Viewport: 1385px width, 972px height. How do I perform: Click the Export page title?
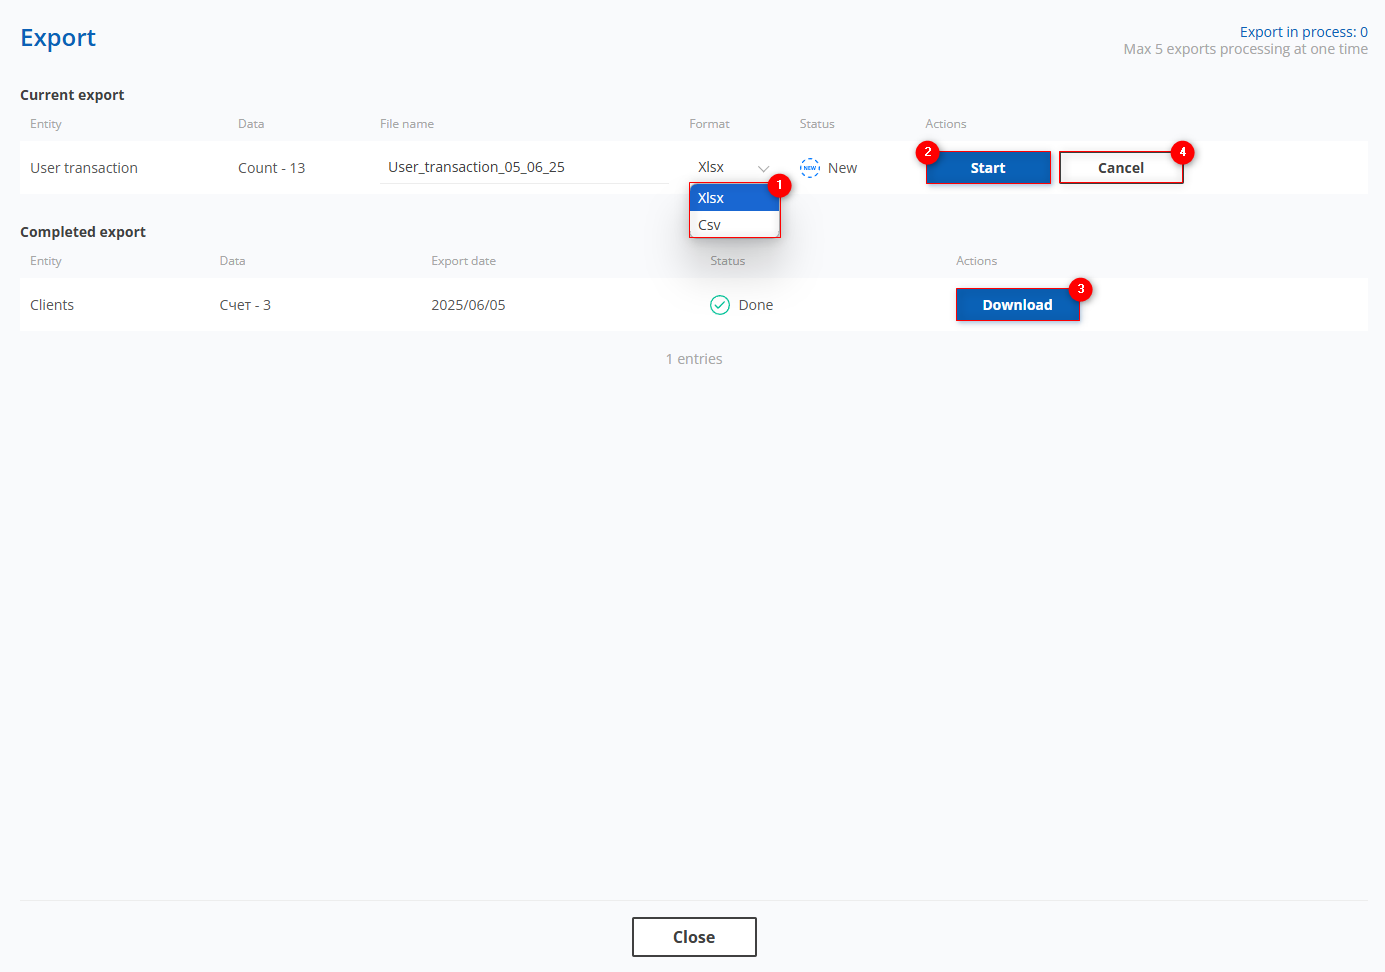(58, 38)
